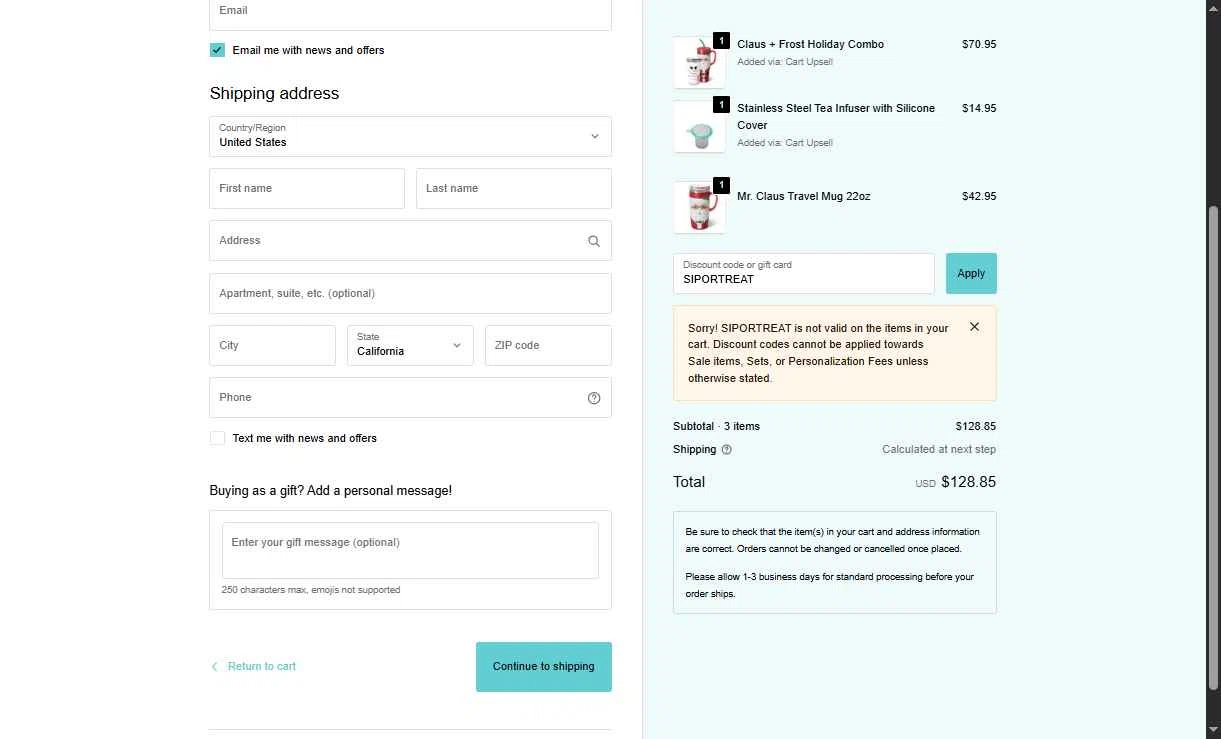Focus the First name field
The height and width of the screenshot is (739, 1221).
tap(307, 188)
